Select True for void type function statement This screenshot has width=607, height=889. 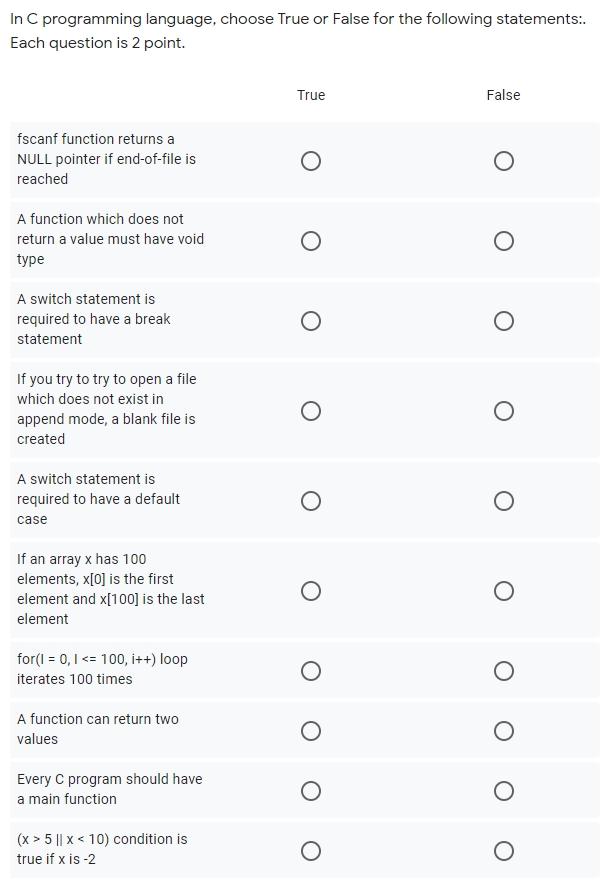point(311,241)
